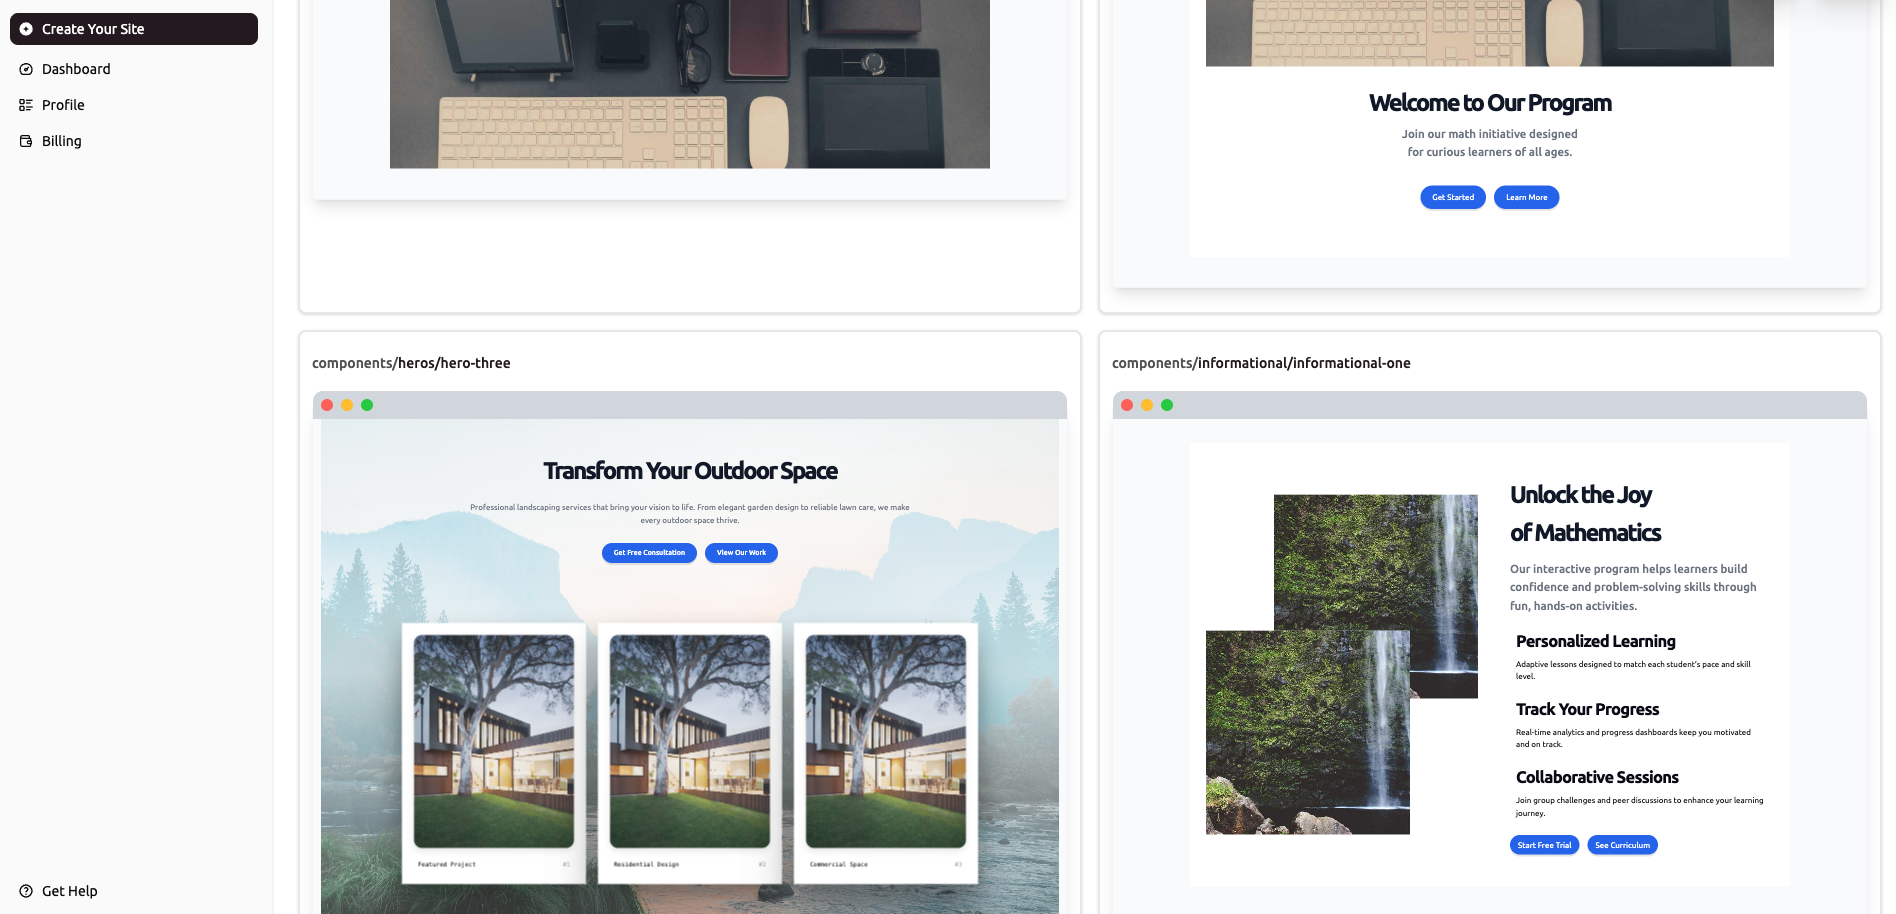Screen dimensions: 1896x914
Task: Click the See Curriculum button
Action: pos(1622,845)
